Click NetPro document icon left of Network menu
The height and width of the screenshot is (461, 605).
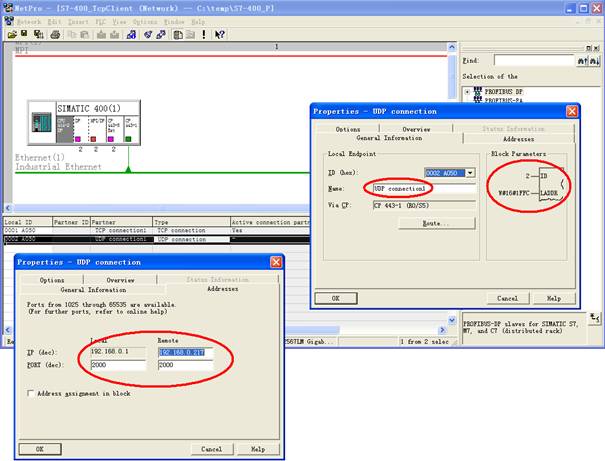pos(9,21)
